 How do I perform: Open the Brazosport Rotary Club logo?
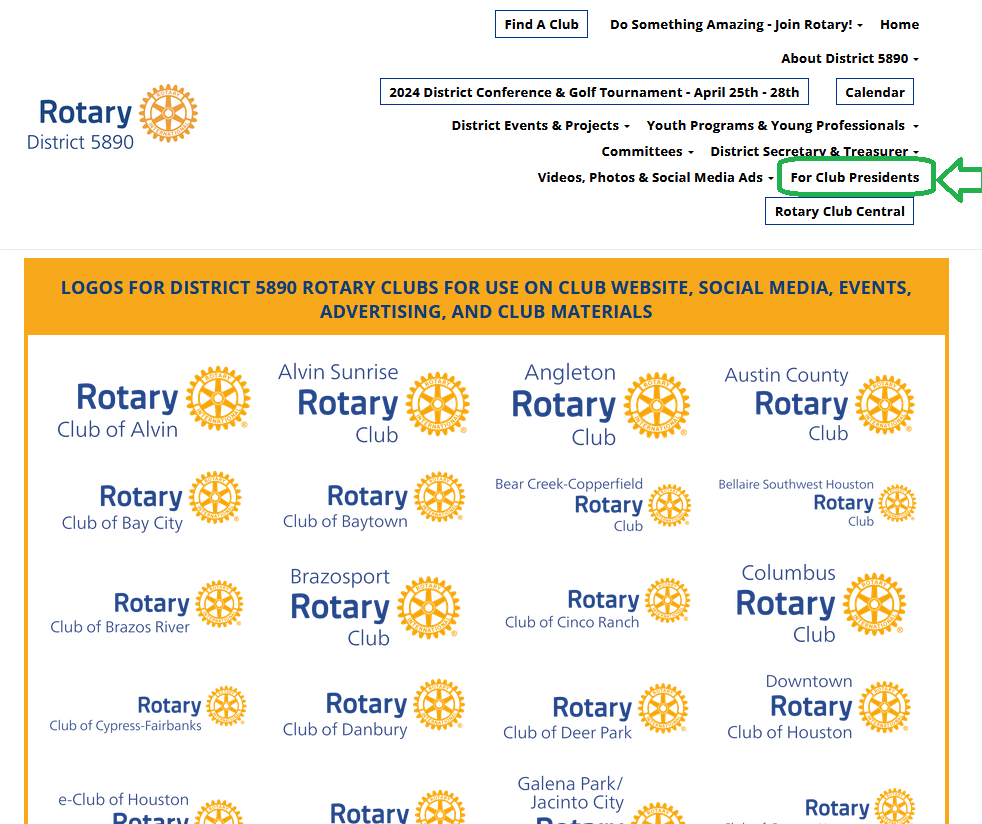point(374,607)
